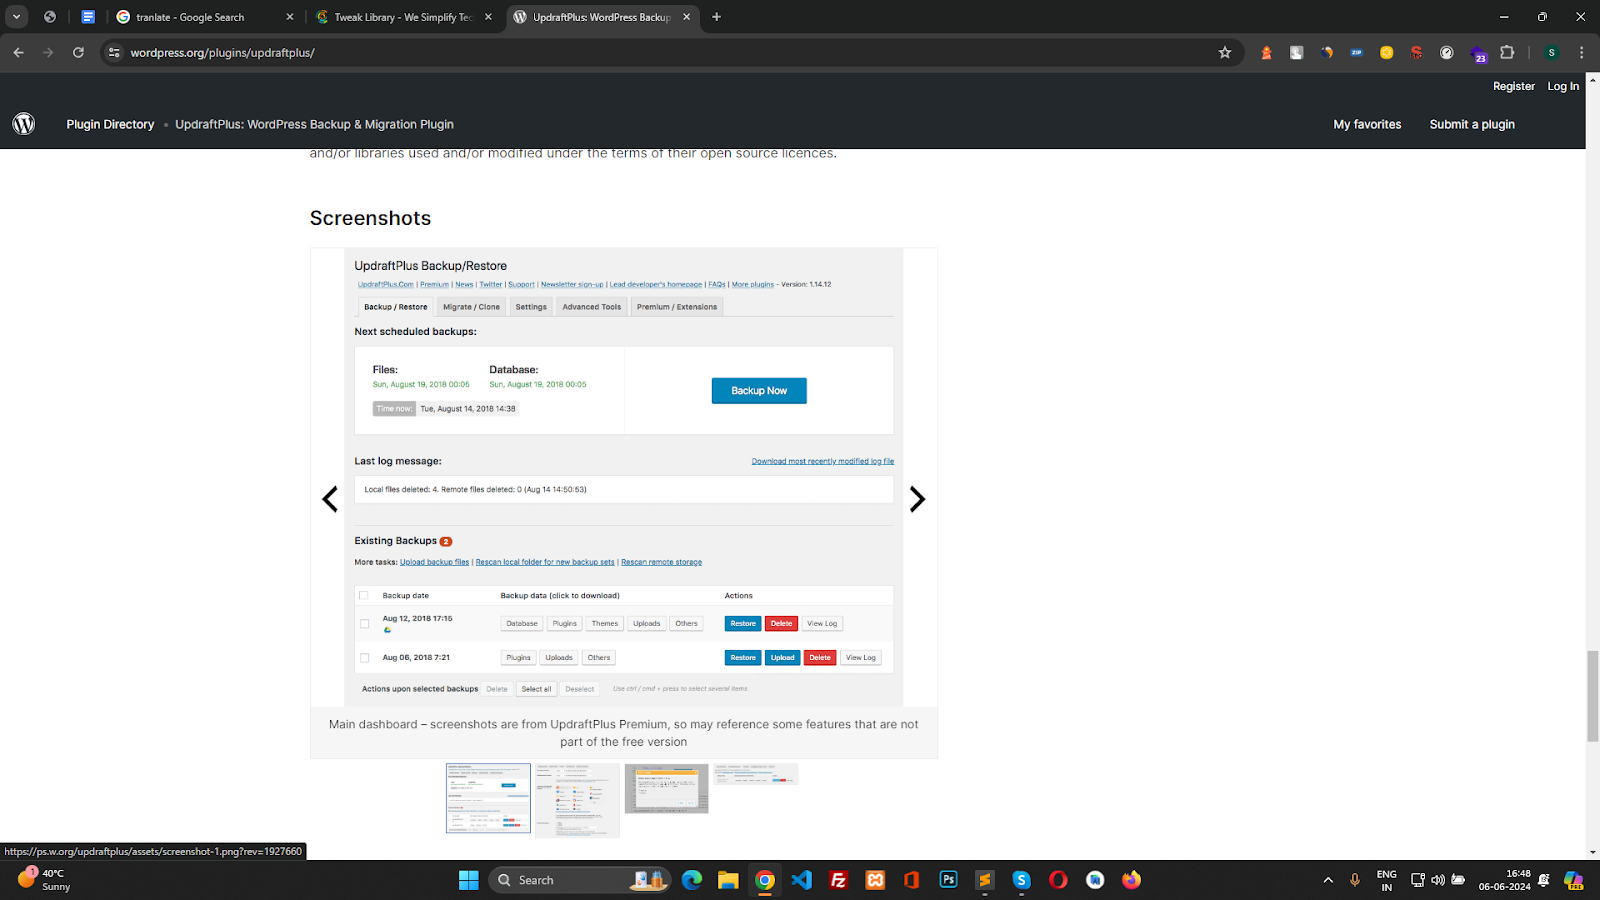Open Opera browser from taskbar

[x=1058, y=880]
